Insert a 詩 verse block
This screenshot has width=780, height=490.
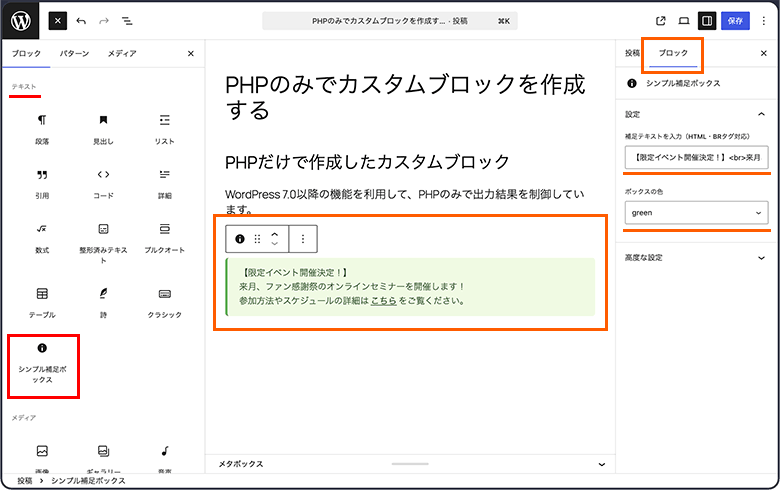(103, 302)
